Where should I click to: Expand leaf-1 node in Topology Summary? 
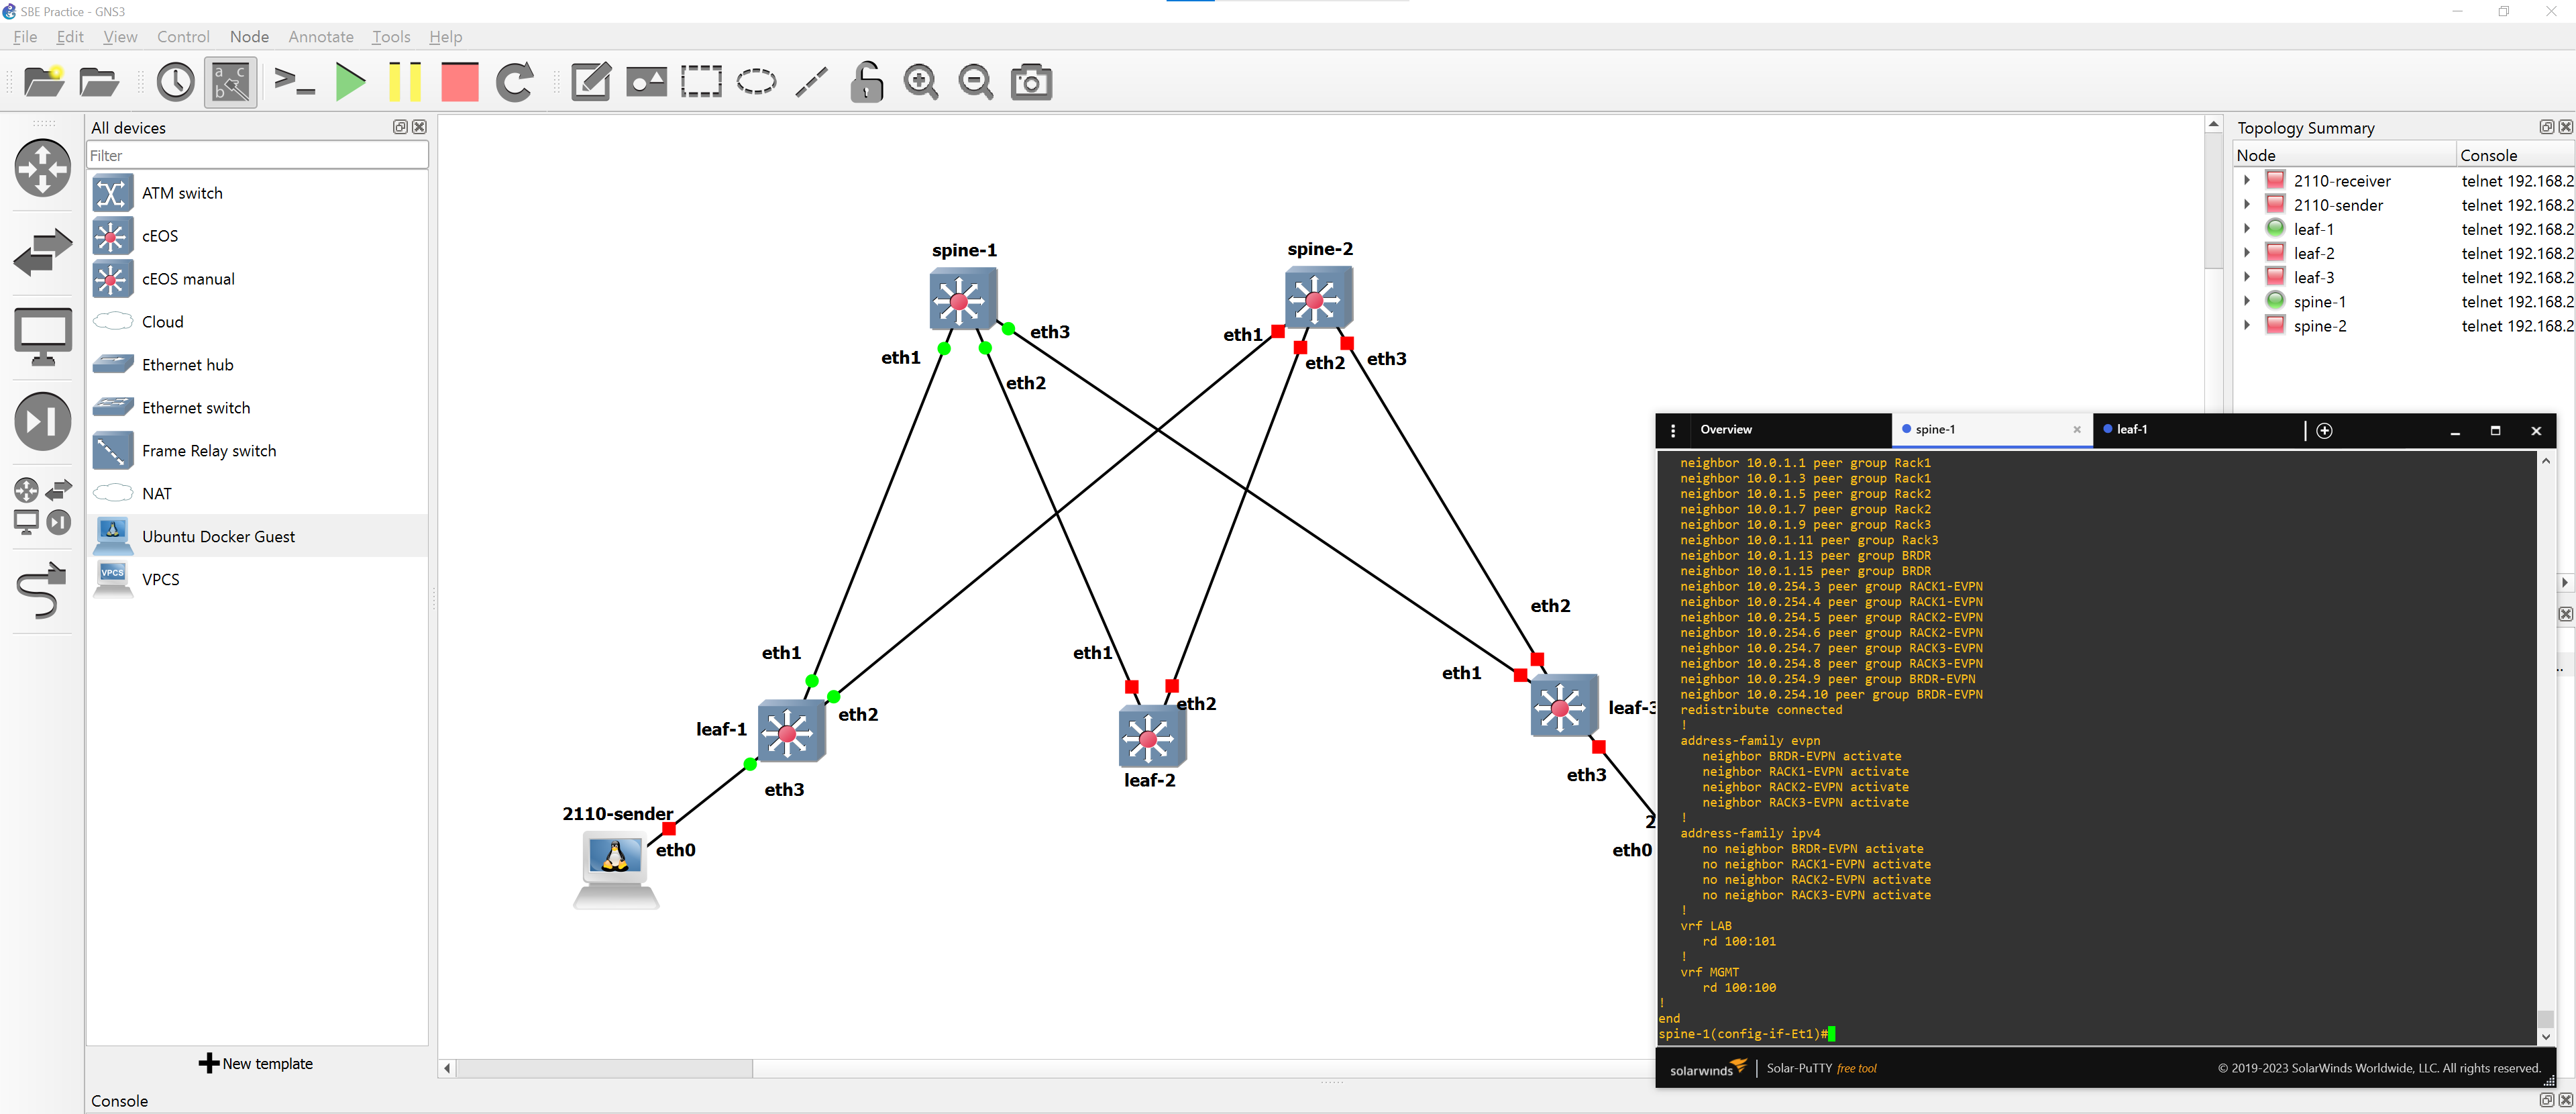click(x=2246, y=229)
